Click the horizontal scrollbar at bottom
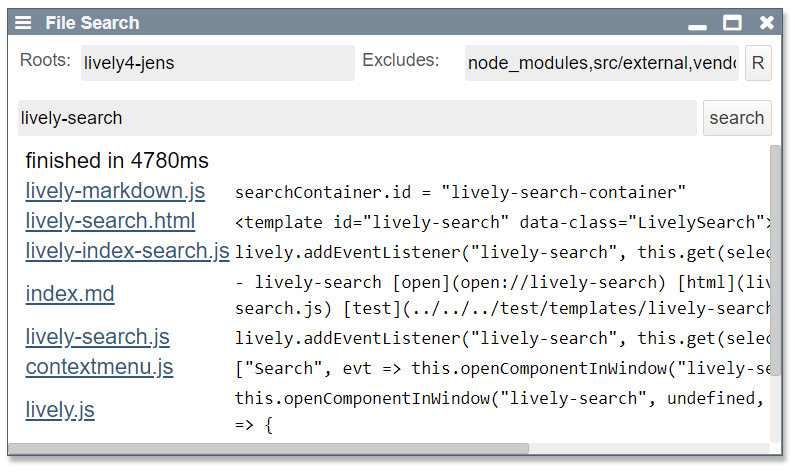The image size is (795, 473). pos(270,448)
